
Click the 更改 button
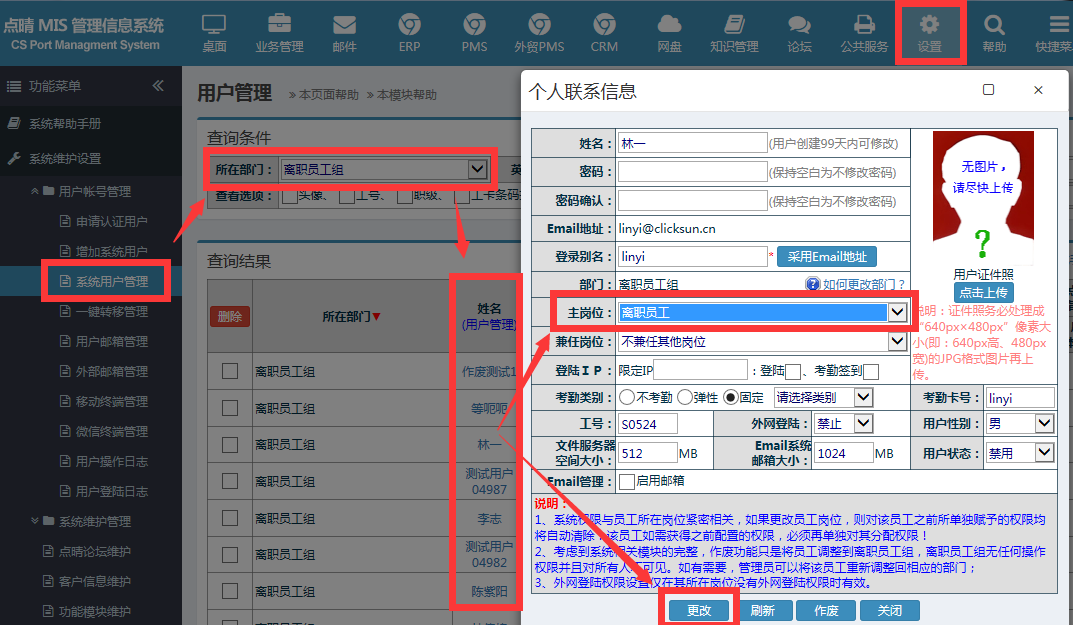point(699,610)
